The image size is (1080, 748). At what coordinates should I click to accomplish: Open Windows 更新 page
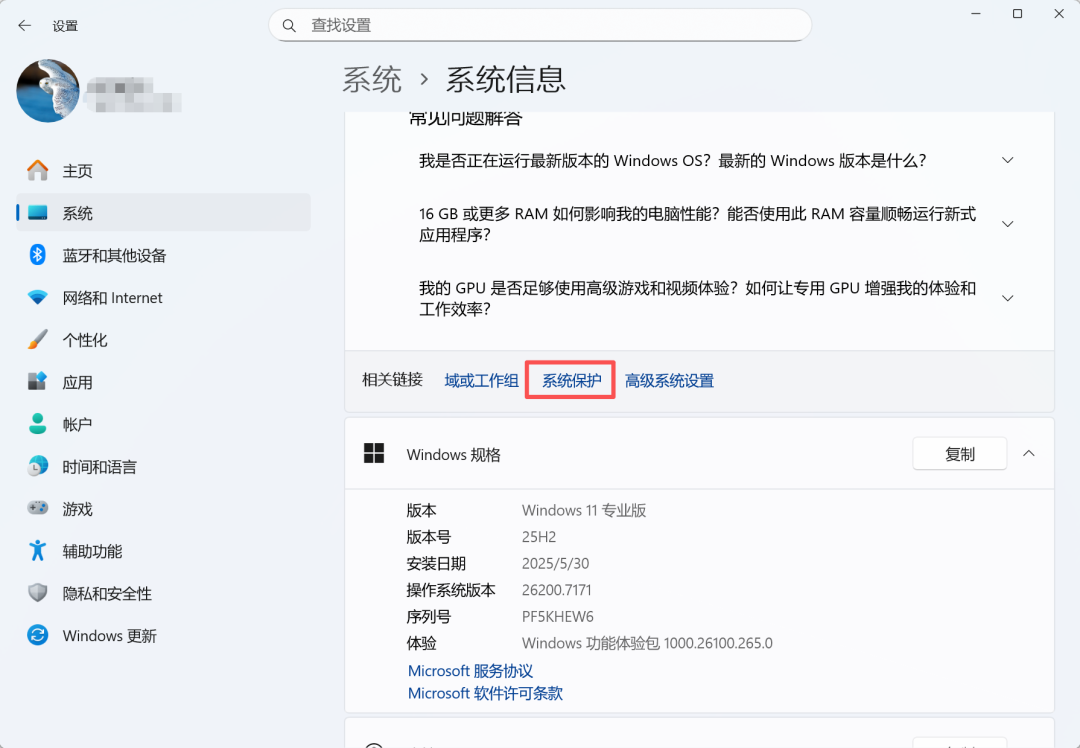pyautogui.click(x=164, y=635)
